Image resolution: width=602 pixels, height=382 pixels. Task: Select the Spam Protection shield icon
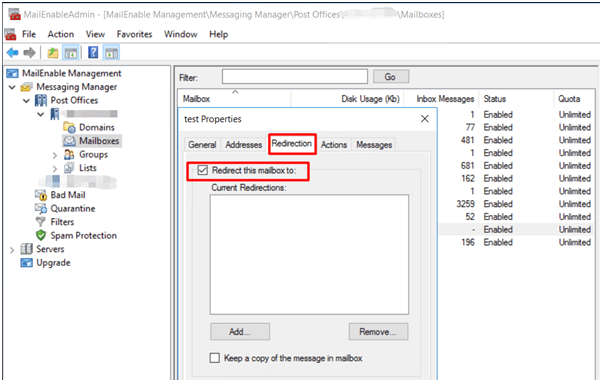[x=41, y=235]
